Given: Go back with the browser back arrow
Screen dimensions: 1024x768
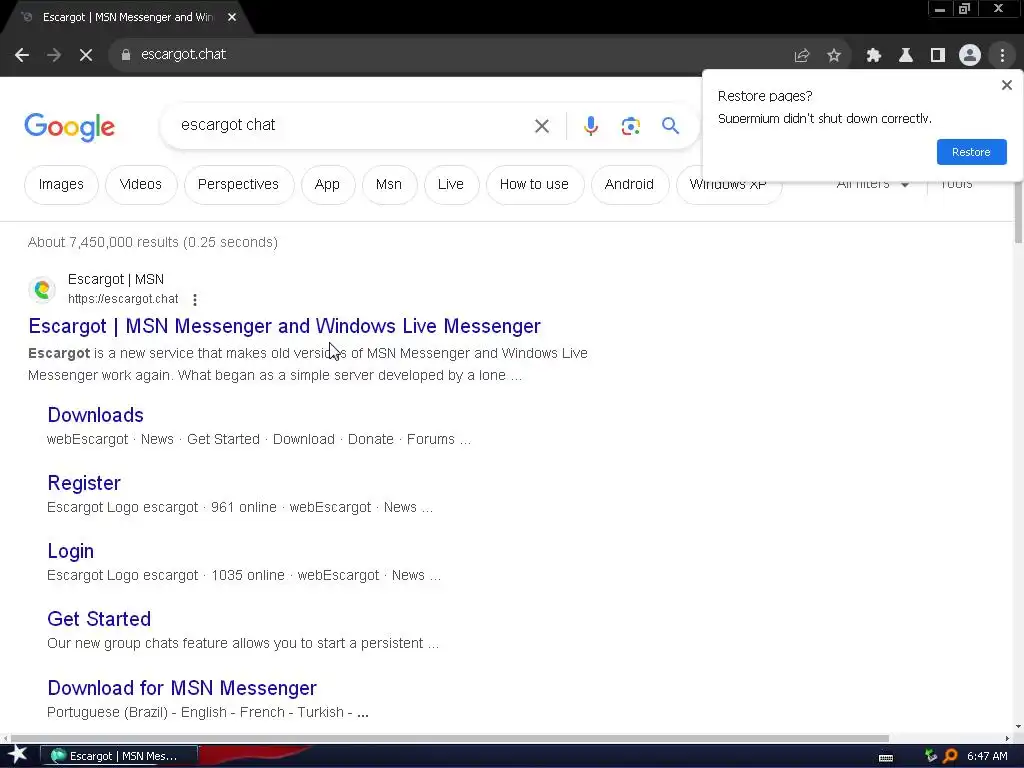Looking at the screenshot, I should click(x=22, y=55).
